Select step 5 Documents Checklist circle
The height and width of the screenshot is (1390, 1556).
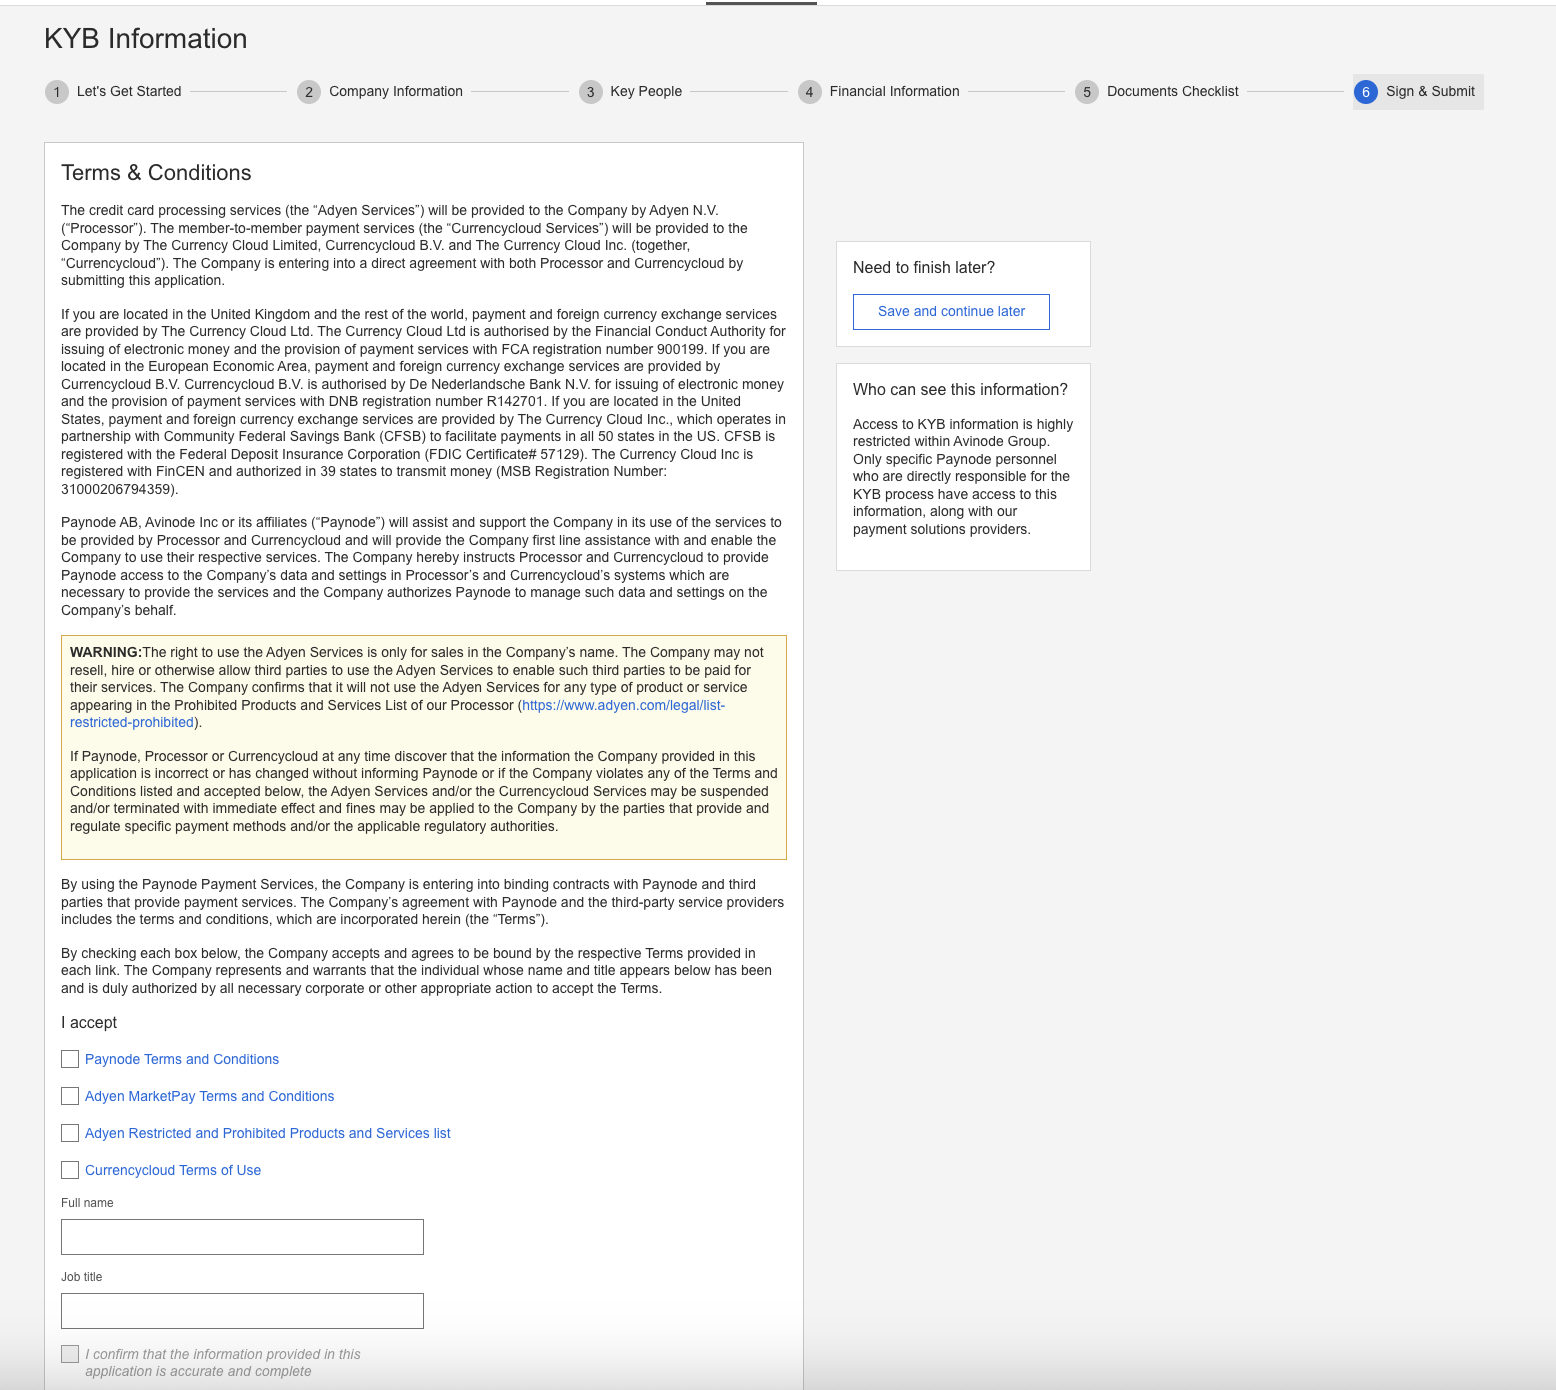click(1086, 91)
